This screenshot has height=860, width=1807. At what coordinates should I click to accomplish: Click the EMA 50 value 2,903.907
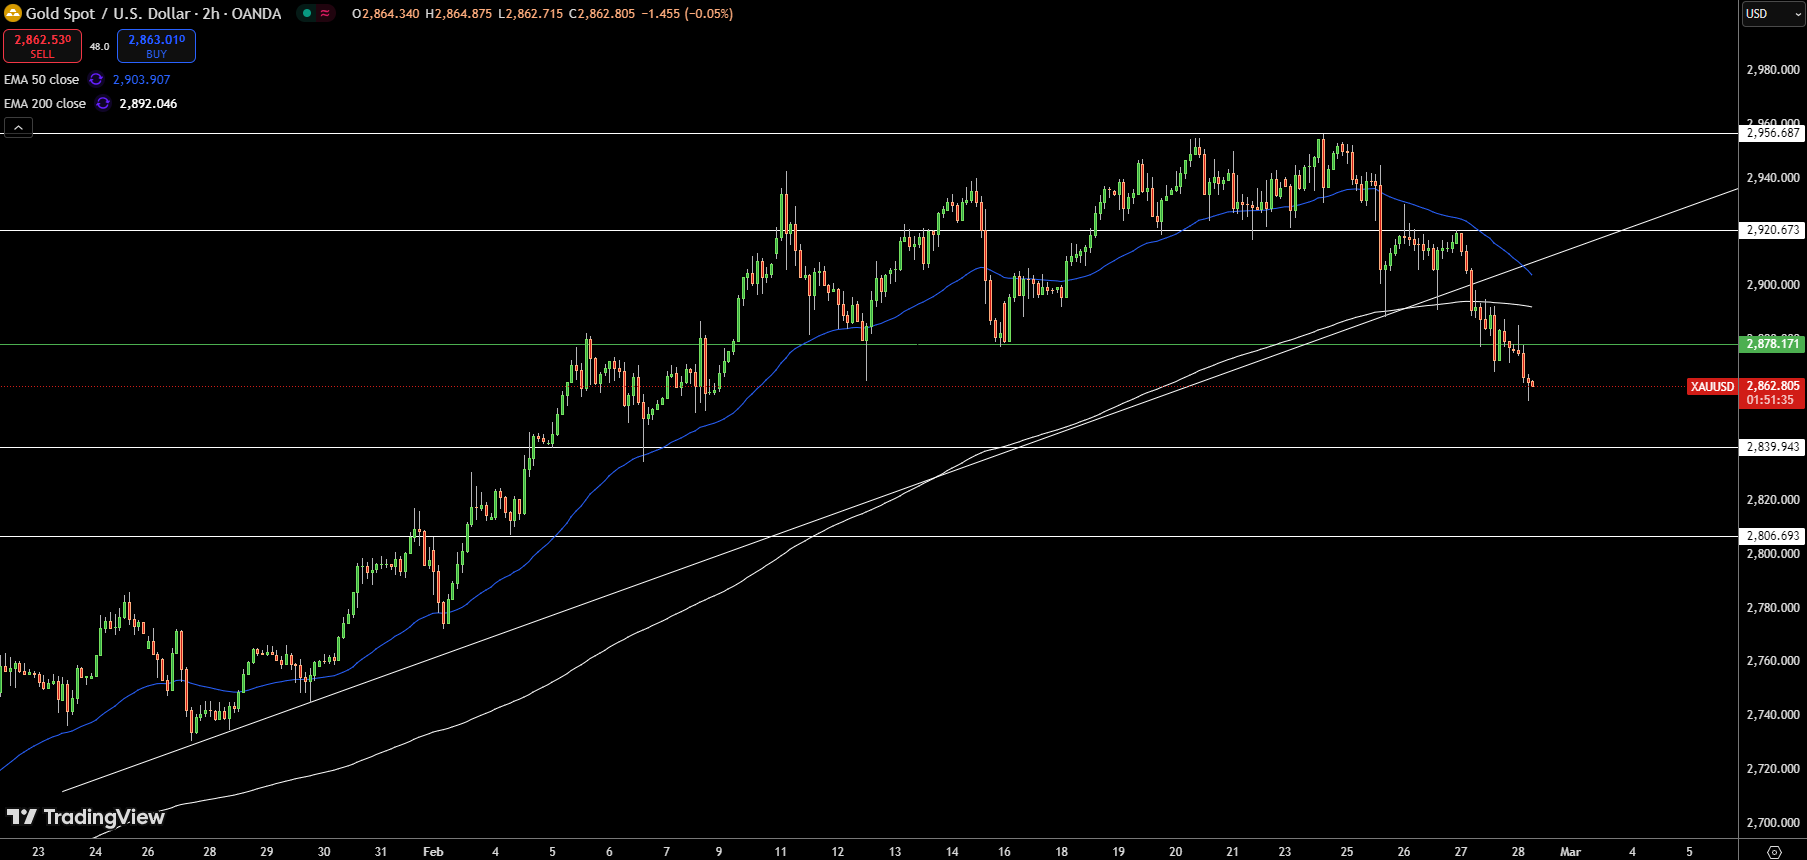click(x=141, y=79)
